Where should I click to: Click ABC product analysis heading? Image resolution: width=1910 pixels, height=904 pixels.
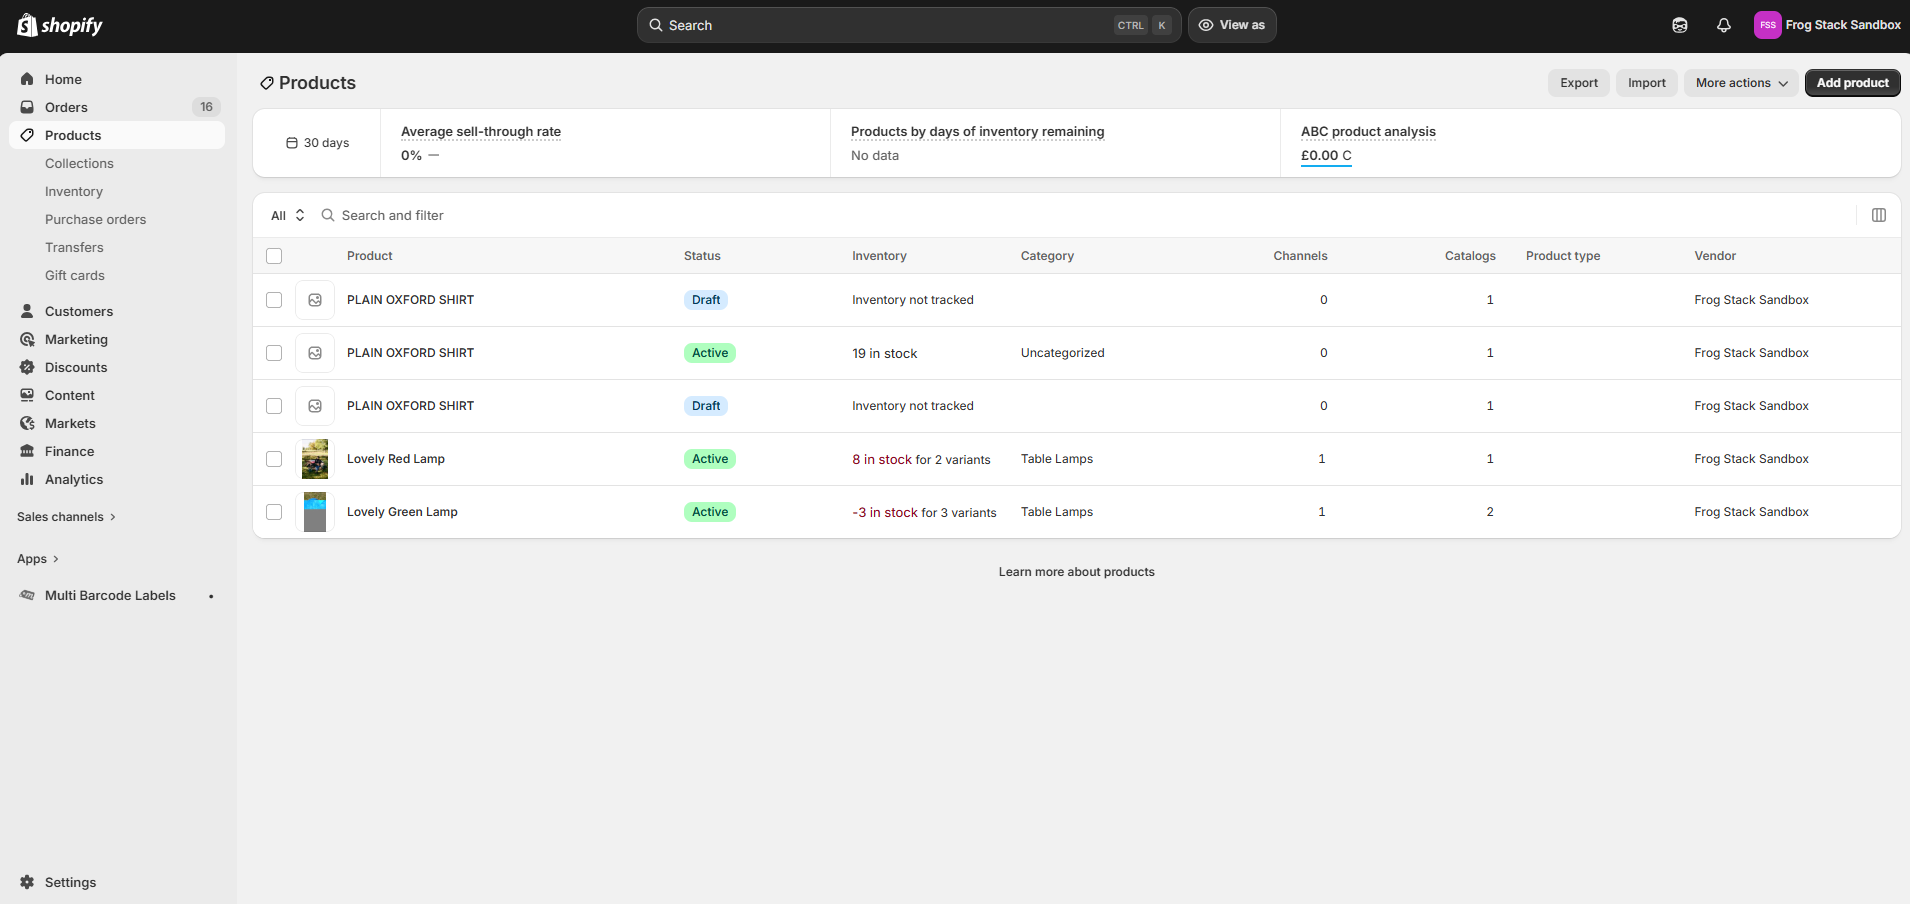pos(1368,131)
